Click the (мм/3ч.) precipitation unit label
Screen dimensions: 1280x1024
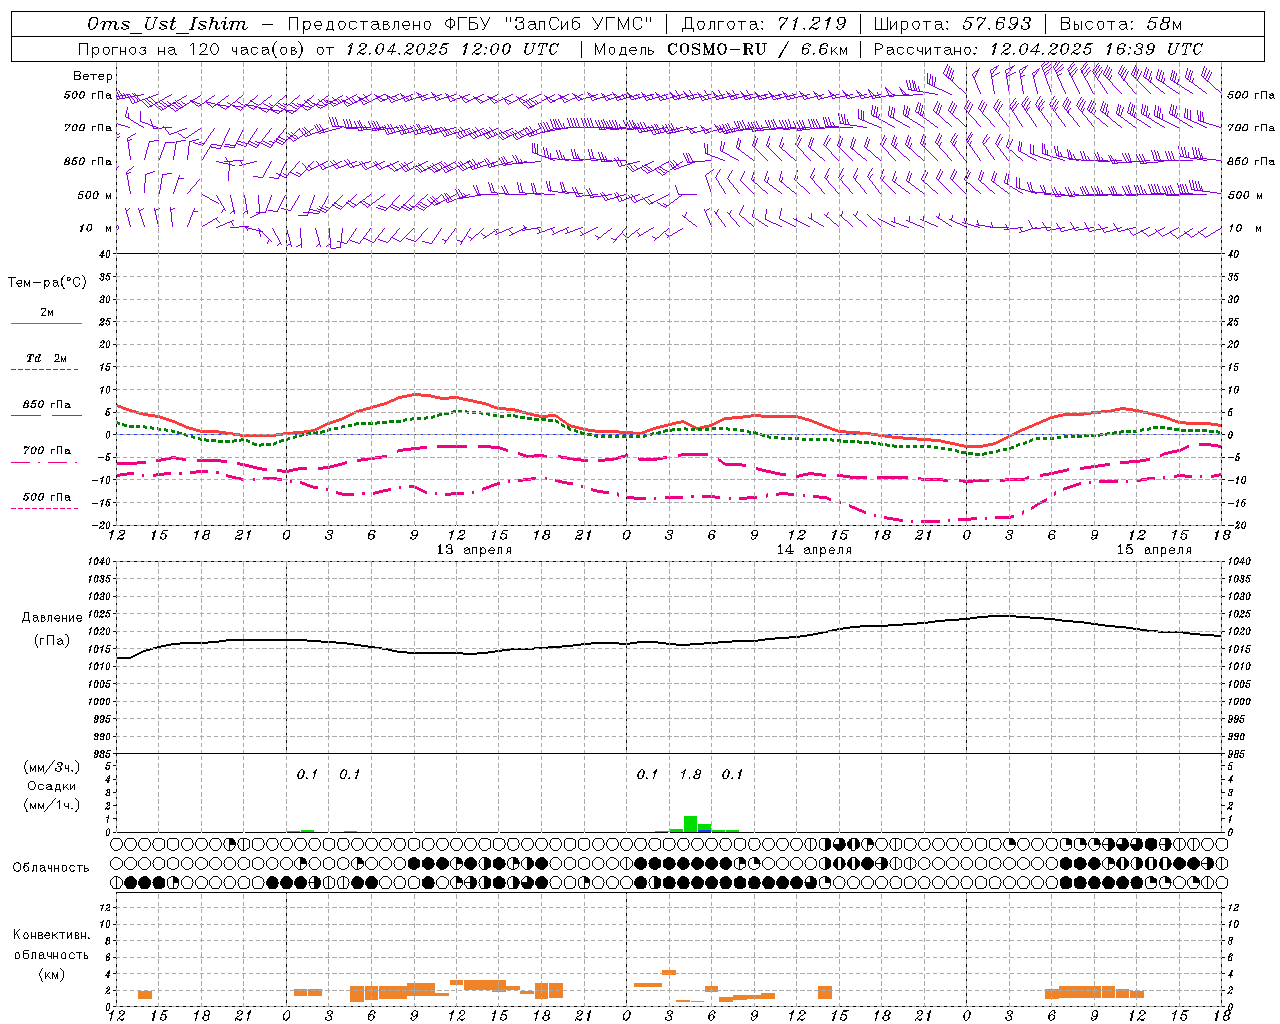point(52,767)
